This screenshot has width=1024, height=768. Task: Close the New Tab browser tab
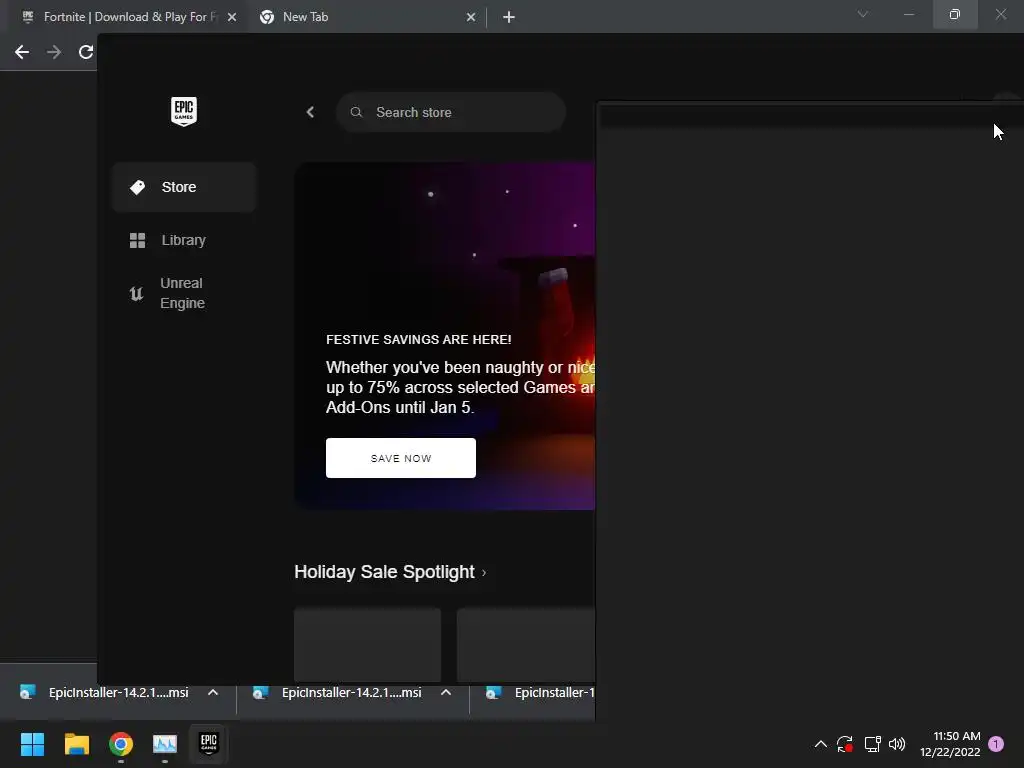[x=471, y=18]
